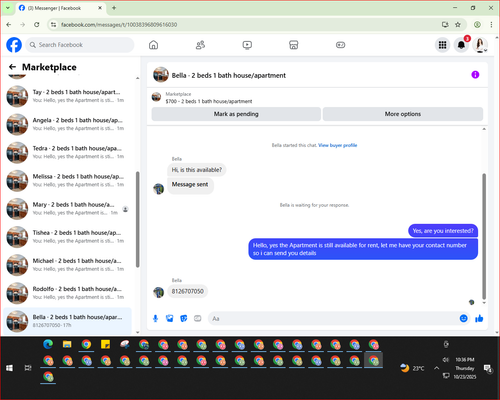Open the Windows Start menu

coord(9,368)
